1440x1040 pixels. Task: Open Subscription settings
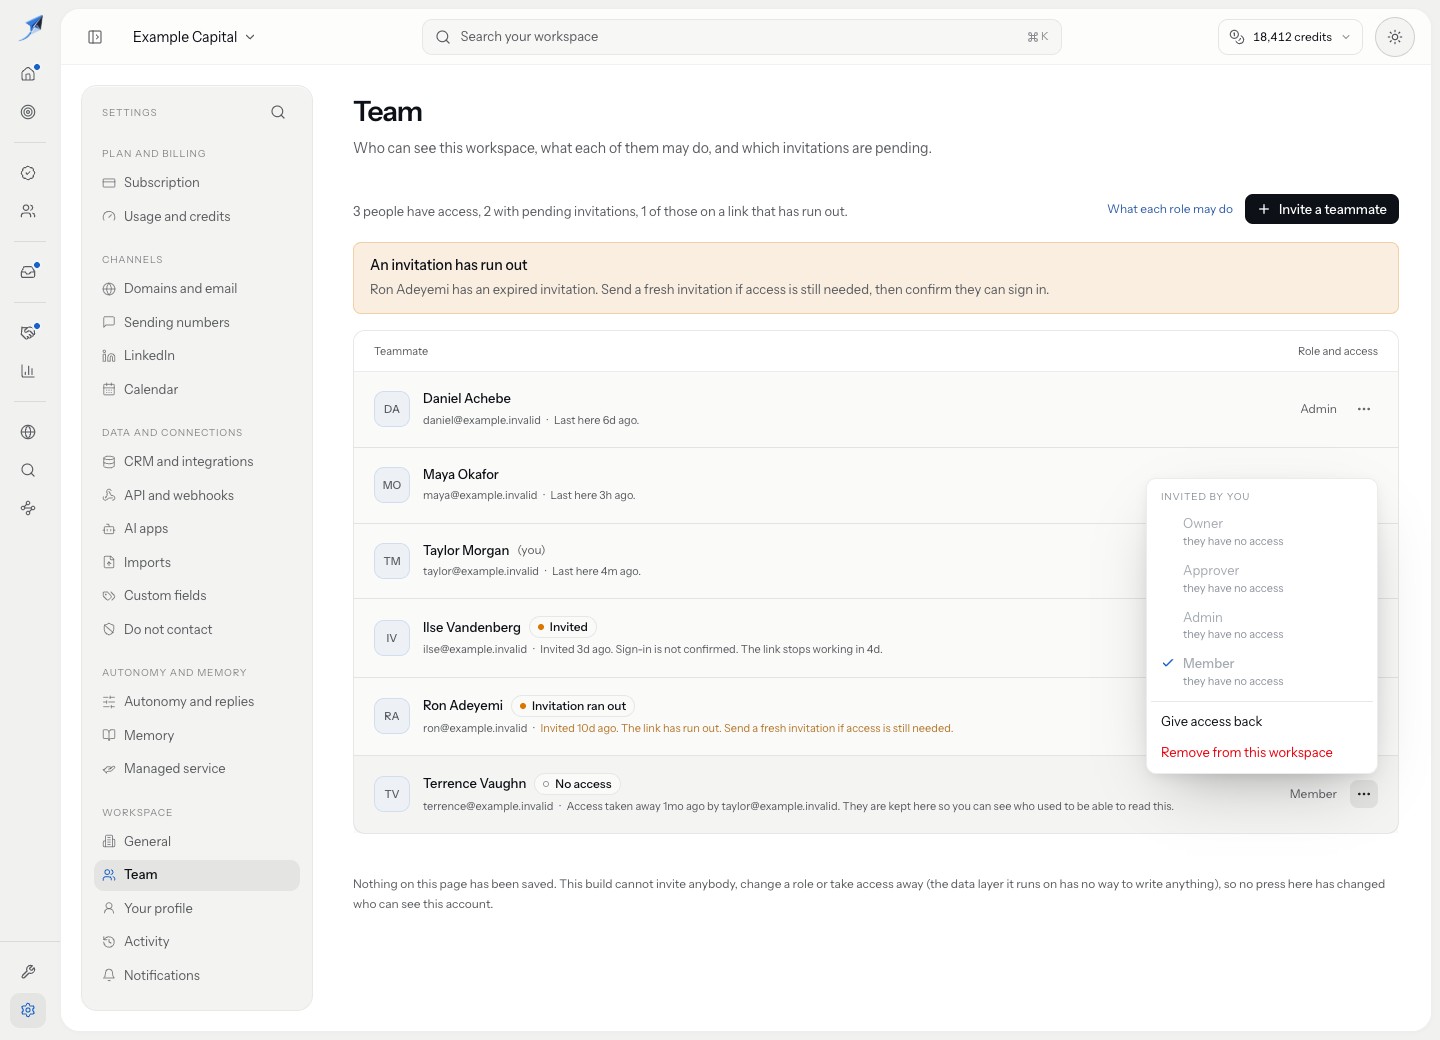197,182
